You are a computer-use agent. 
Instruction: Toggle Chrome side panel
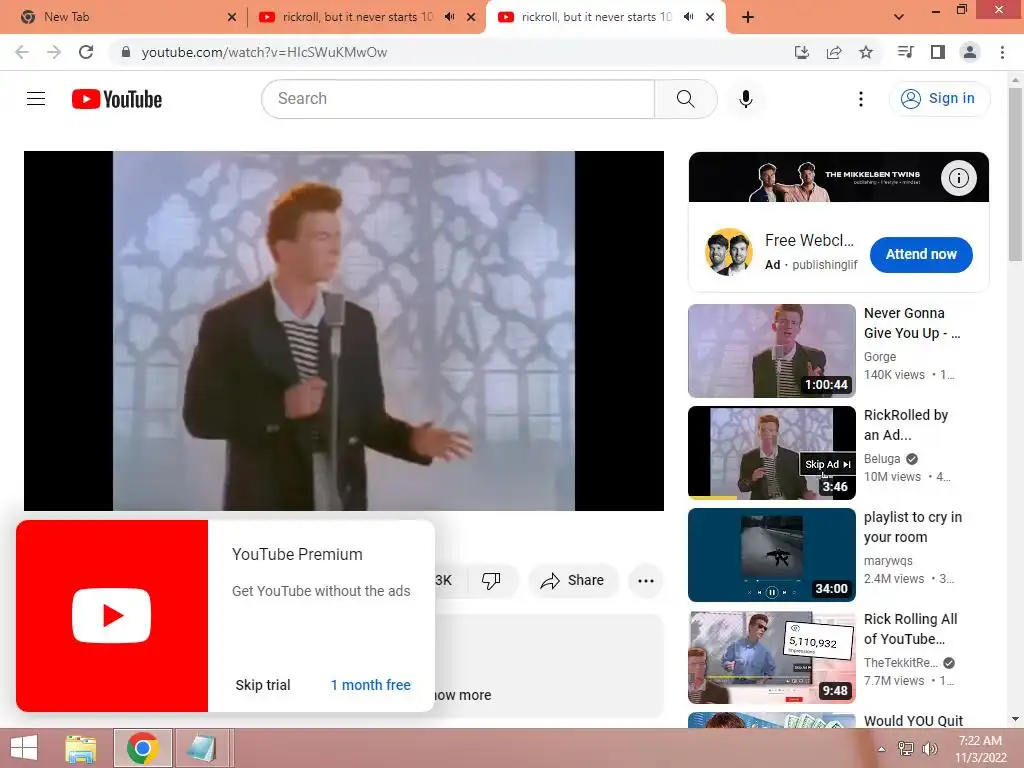click(x=938, y=52)
